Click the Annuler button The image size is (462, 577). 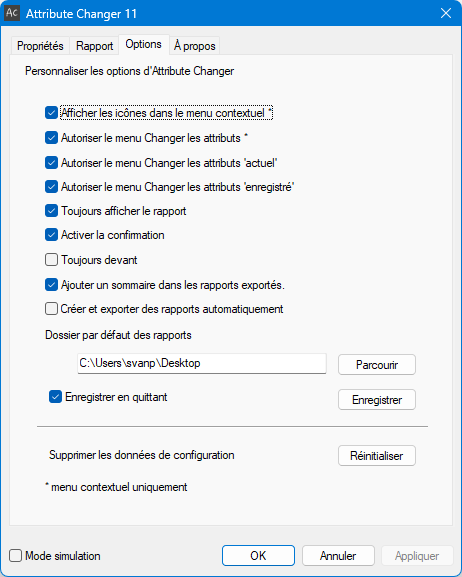[338, 556]
